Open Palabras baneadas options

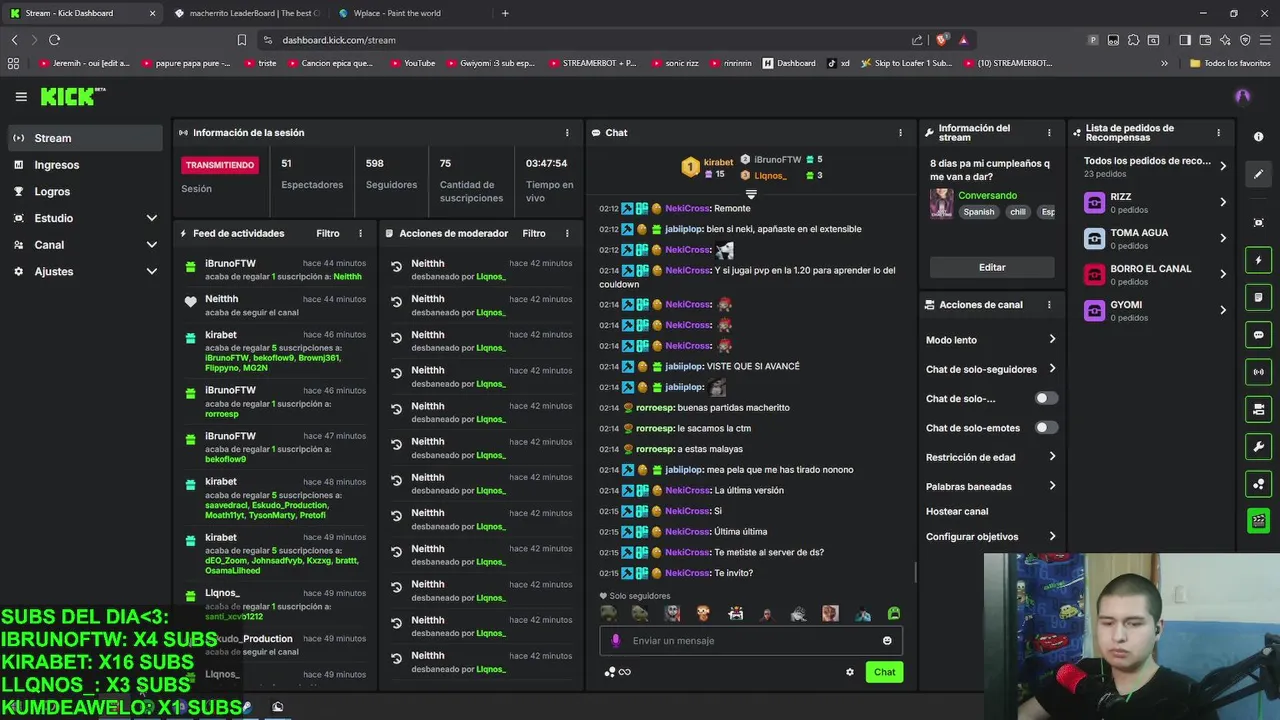pos(991,486)
